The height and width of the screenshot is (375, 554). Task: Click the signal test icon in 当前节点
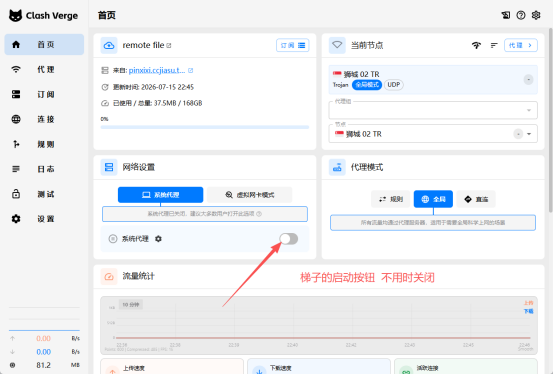pyautogui.click(x=477, y=45)
